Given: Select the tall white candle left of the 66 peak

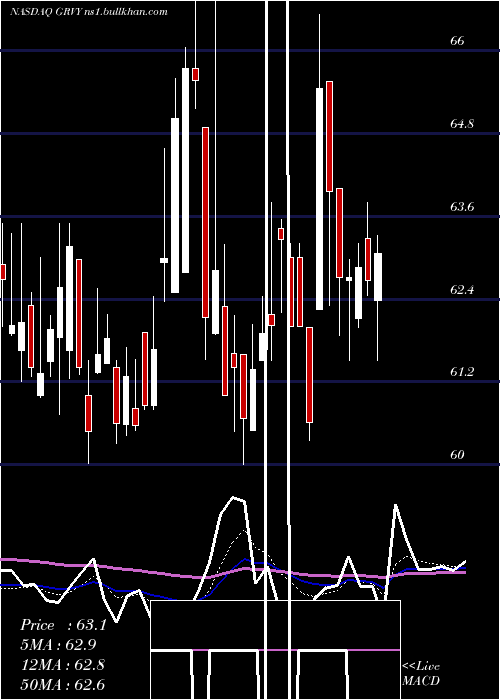Looking at the screenshot, I should pos(185,170).
